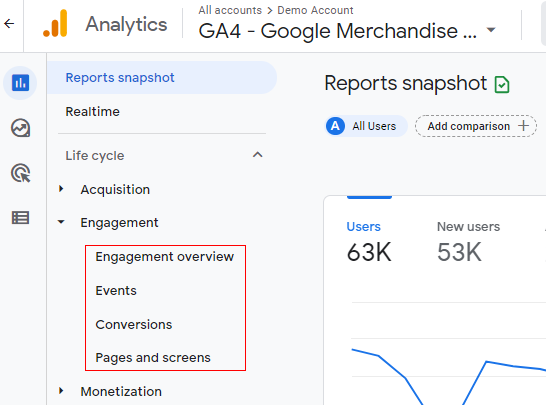Screen dimensions: 546x405
Task: Open the Conversions report
Action: 134,325
